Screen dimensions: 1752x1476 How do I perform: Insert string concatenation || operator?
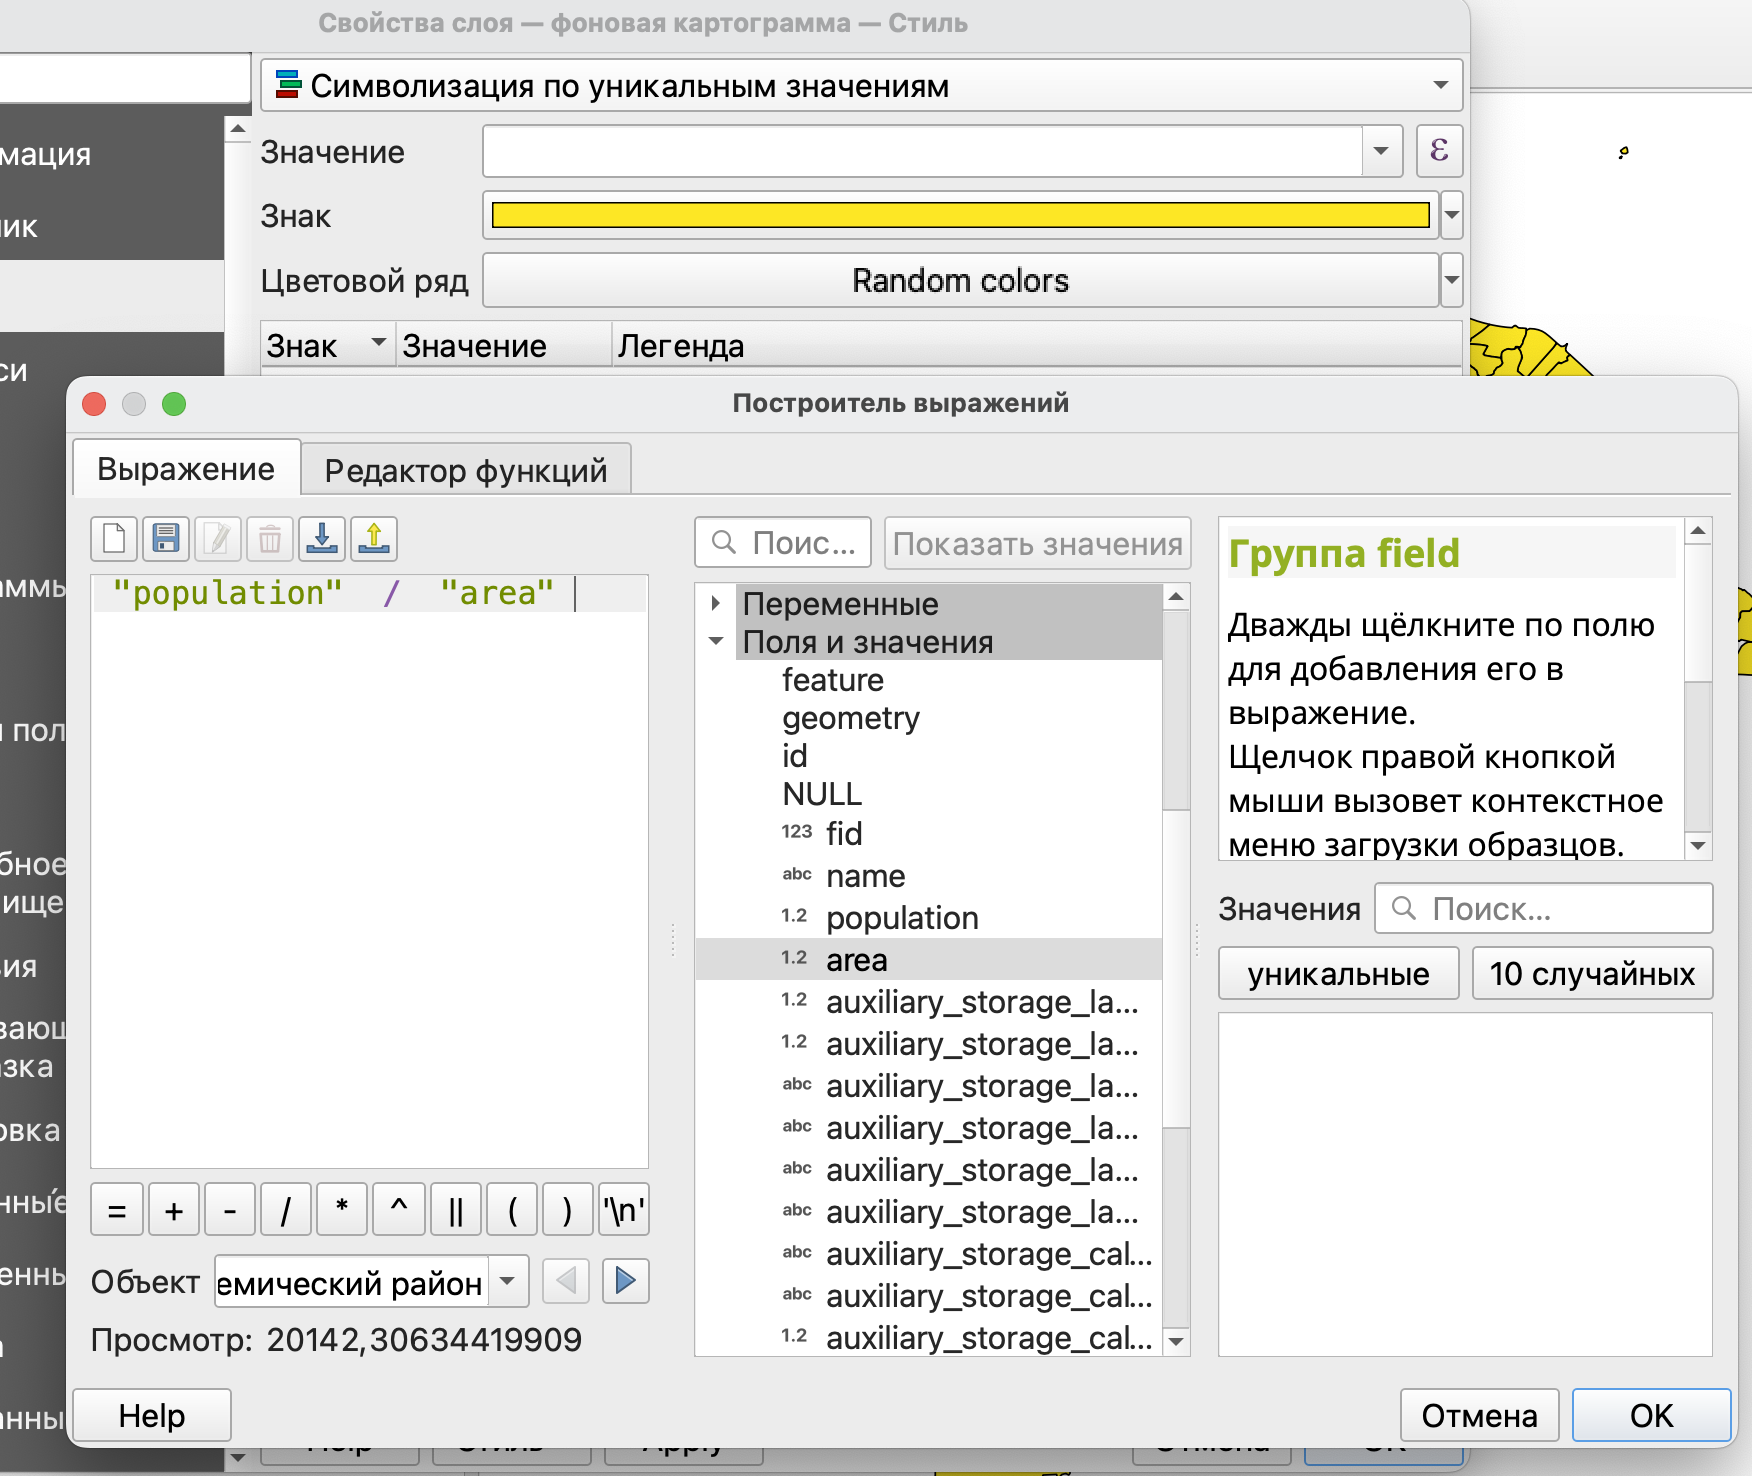tap(455, 1211)
